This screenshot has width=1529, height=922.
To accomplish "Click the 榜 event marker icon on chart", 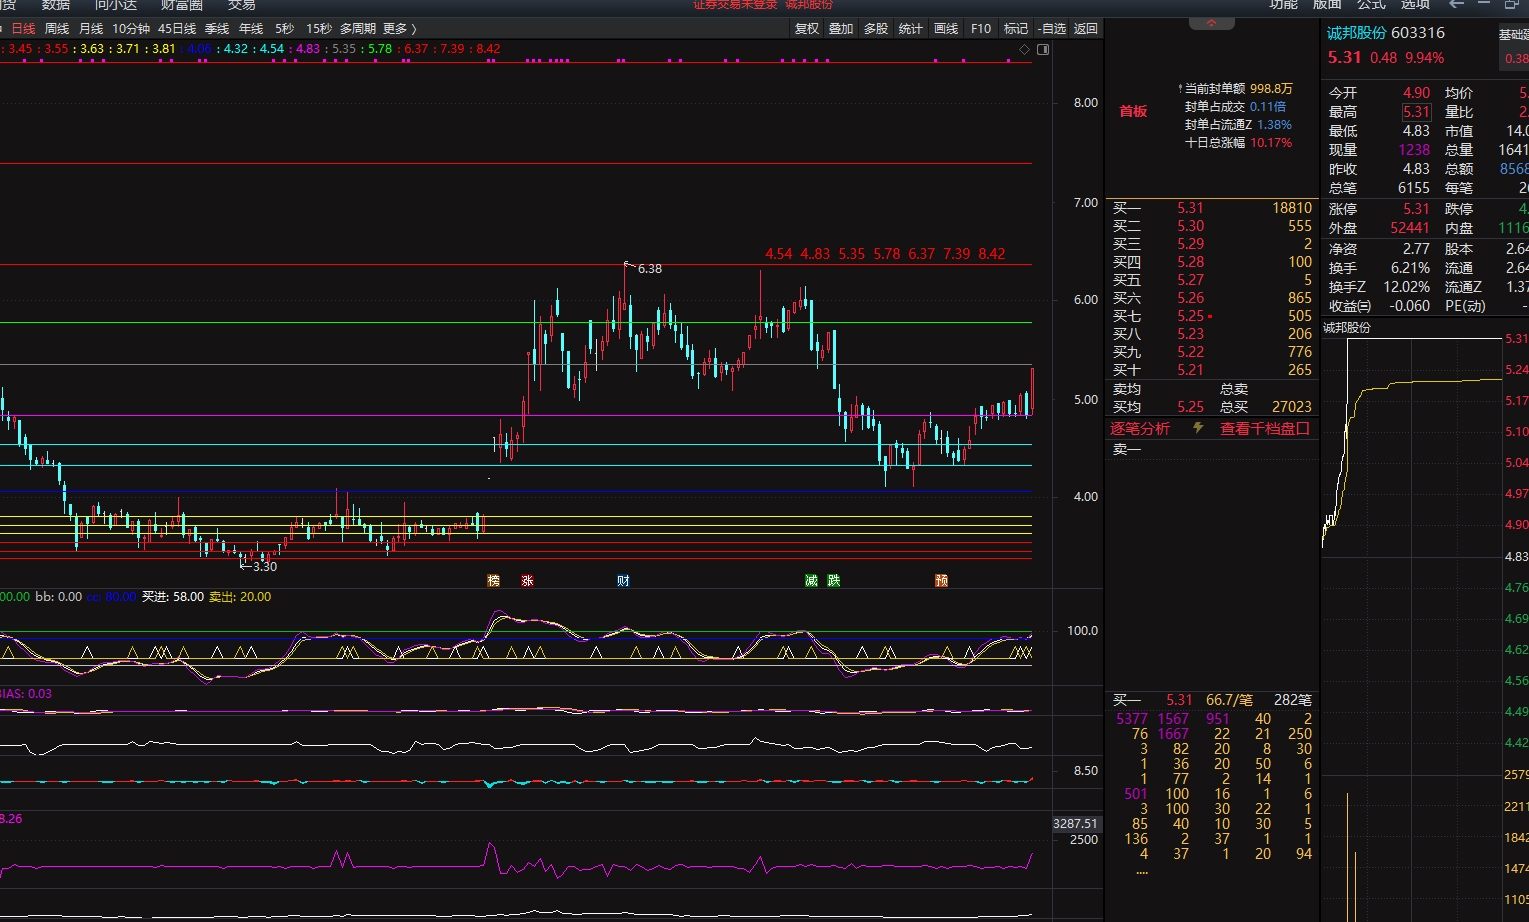I will (493, 581).
